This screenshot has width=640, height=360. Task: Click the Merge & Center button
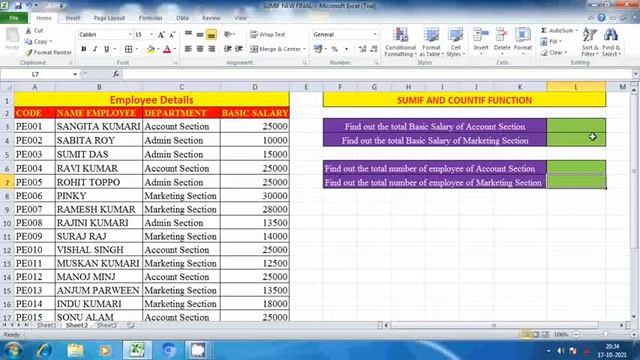[277, 49]
